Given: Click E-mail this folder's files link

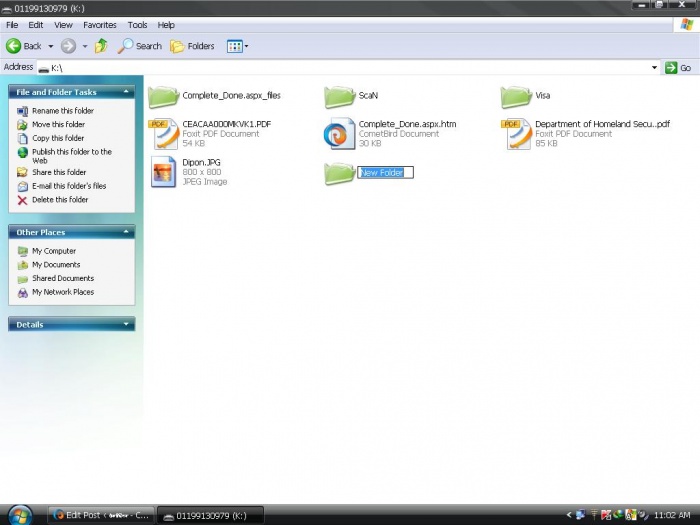Looking at the screenshot, I should pyautogui.click(x=69, y=186).
